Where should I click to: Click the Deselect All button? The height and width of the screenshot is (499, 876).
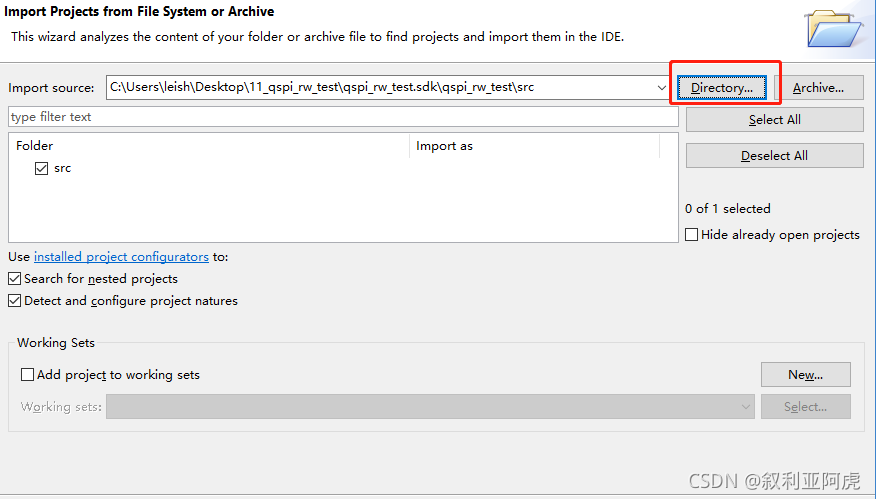774,155
